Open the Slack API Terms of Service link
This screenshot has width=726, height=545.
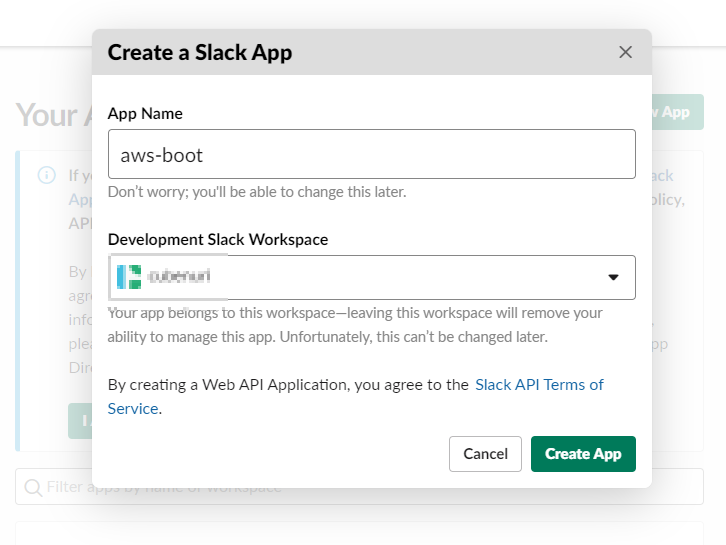tap(539, 385)
